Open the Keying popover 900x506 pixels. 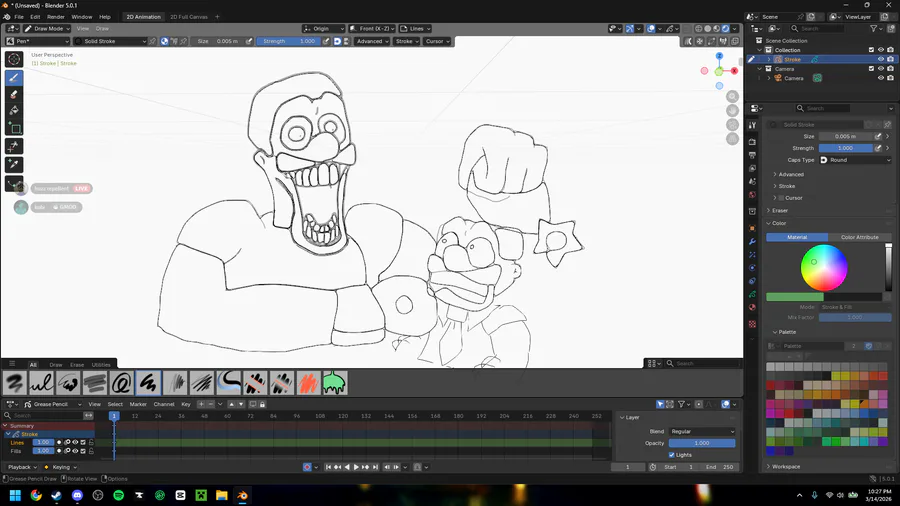[61, 467]
